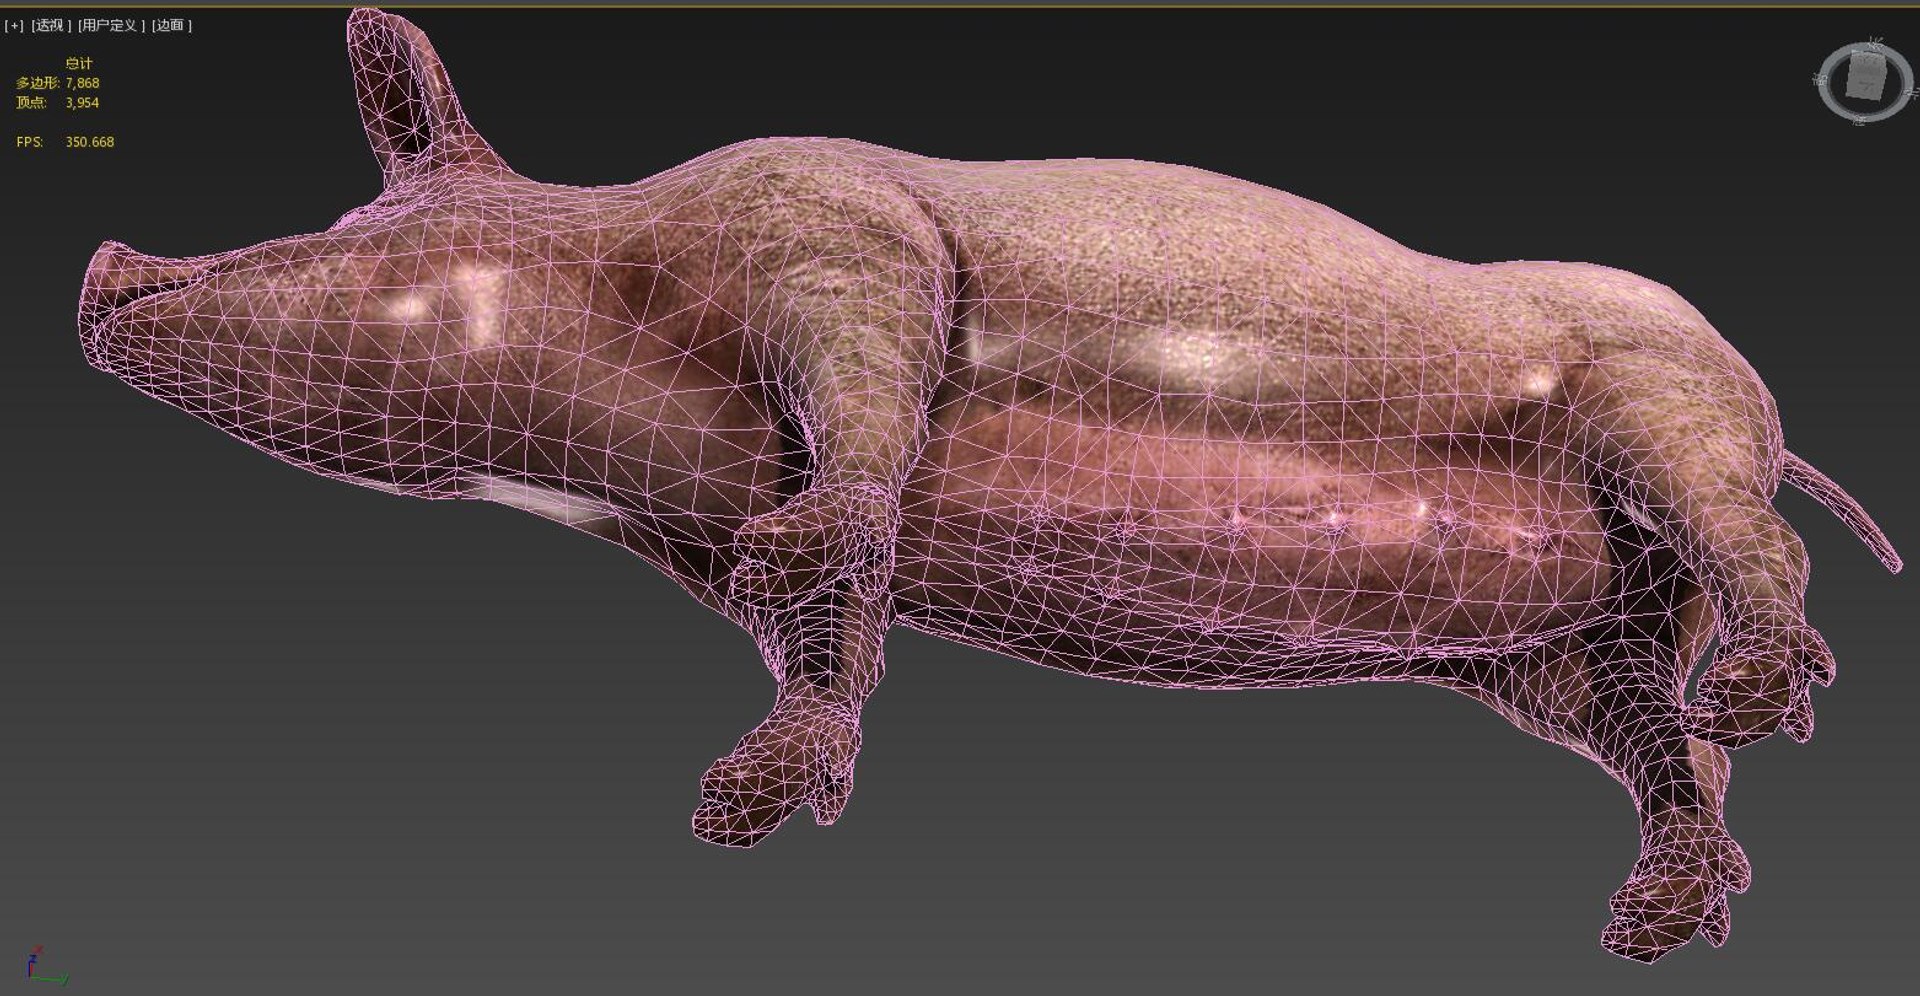Click the 多边形 statistics label

pyautogui.click(x=37, y=83)
